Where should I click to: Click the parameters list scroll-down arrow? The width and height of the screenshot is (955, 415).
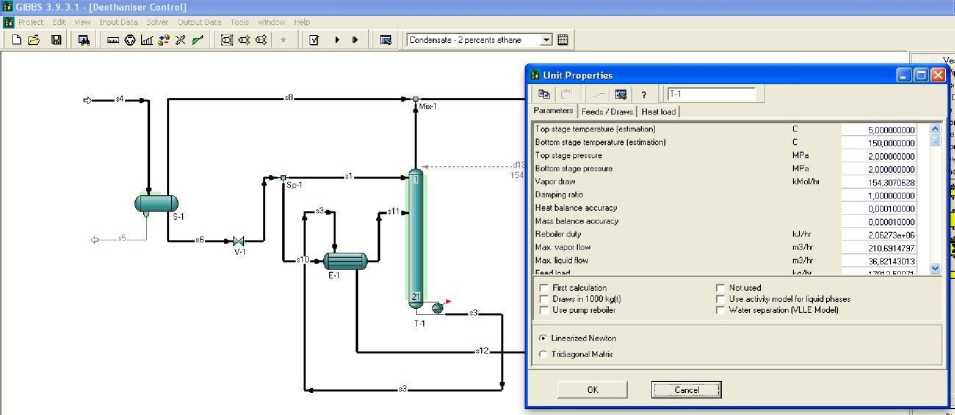point(936,268)
